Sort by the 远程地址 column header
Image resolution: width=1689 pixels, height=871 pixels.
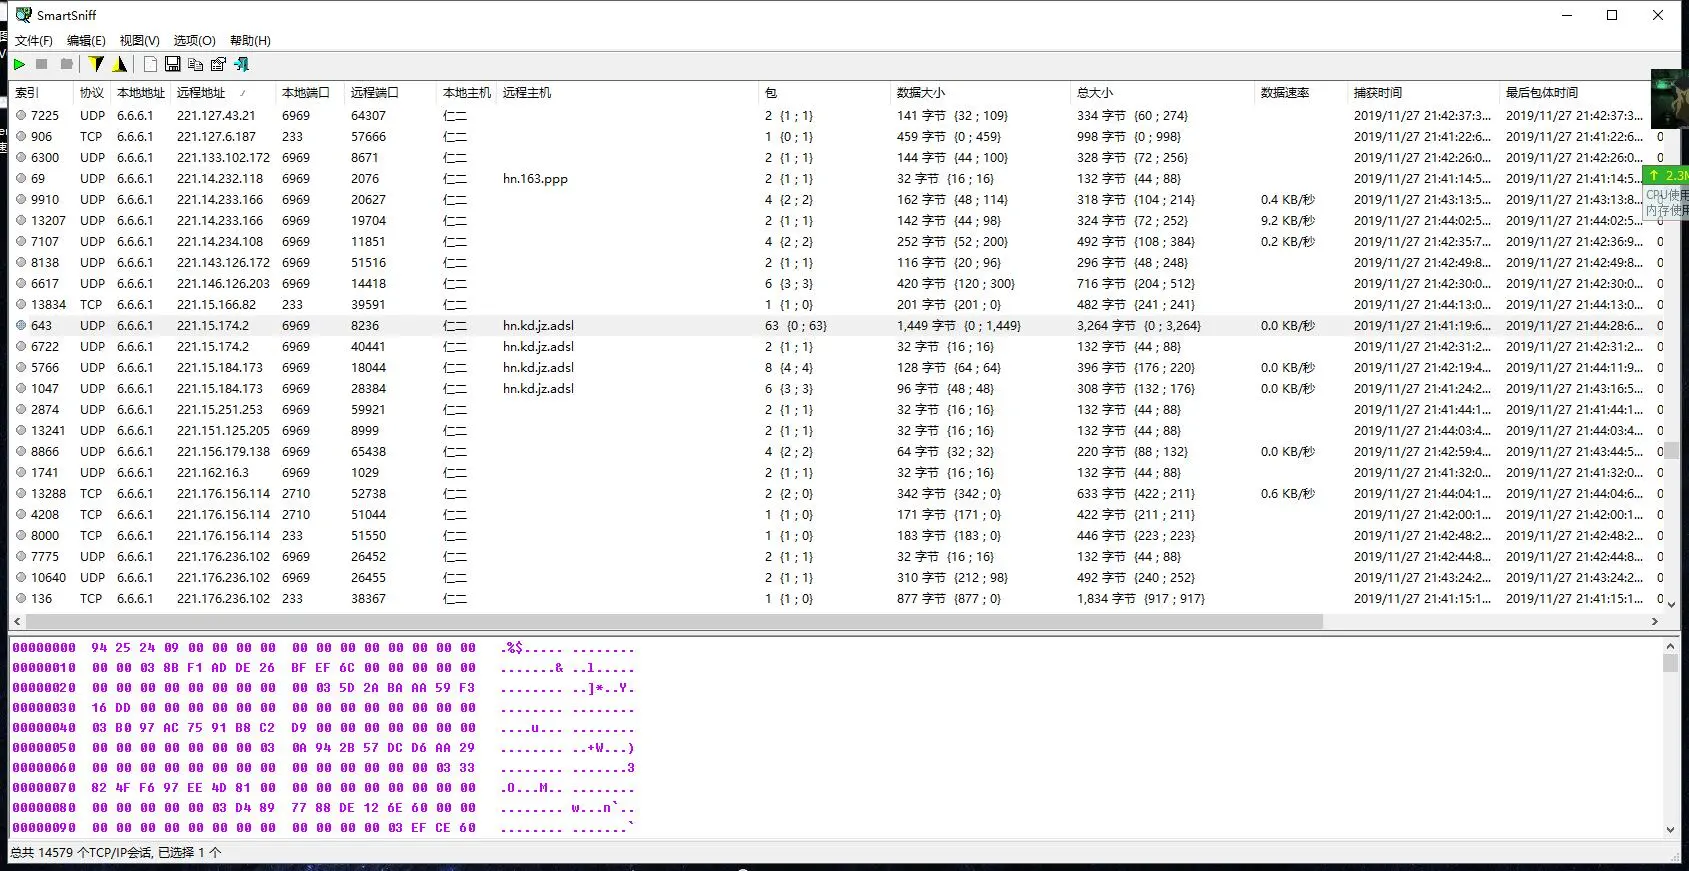(x=223, y=92)
